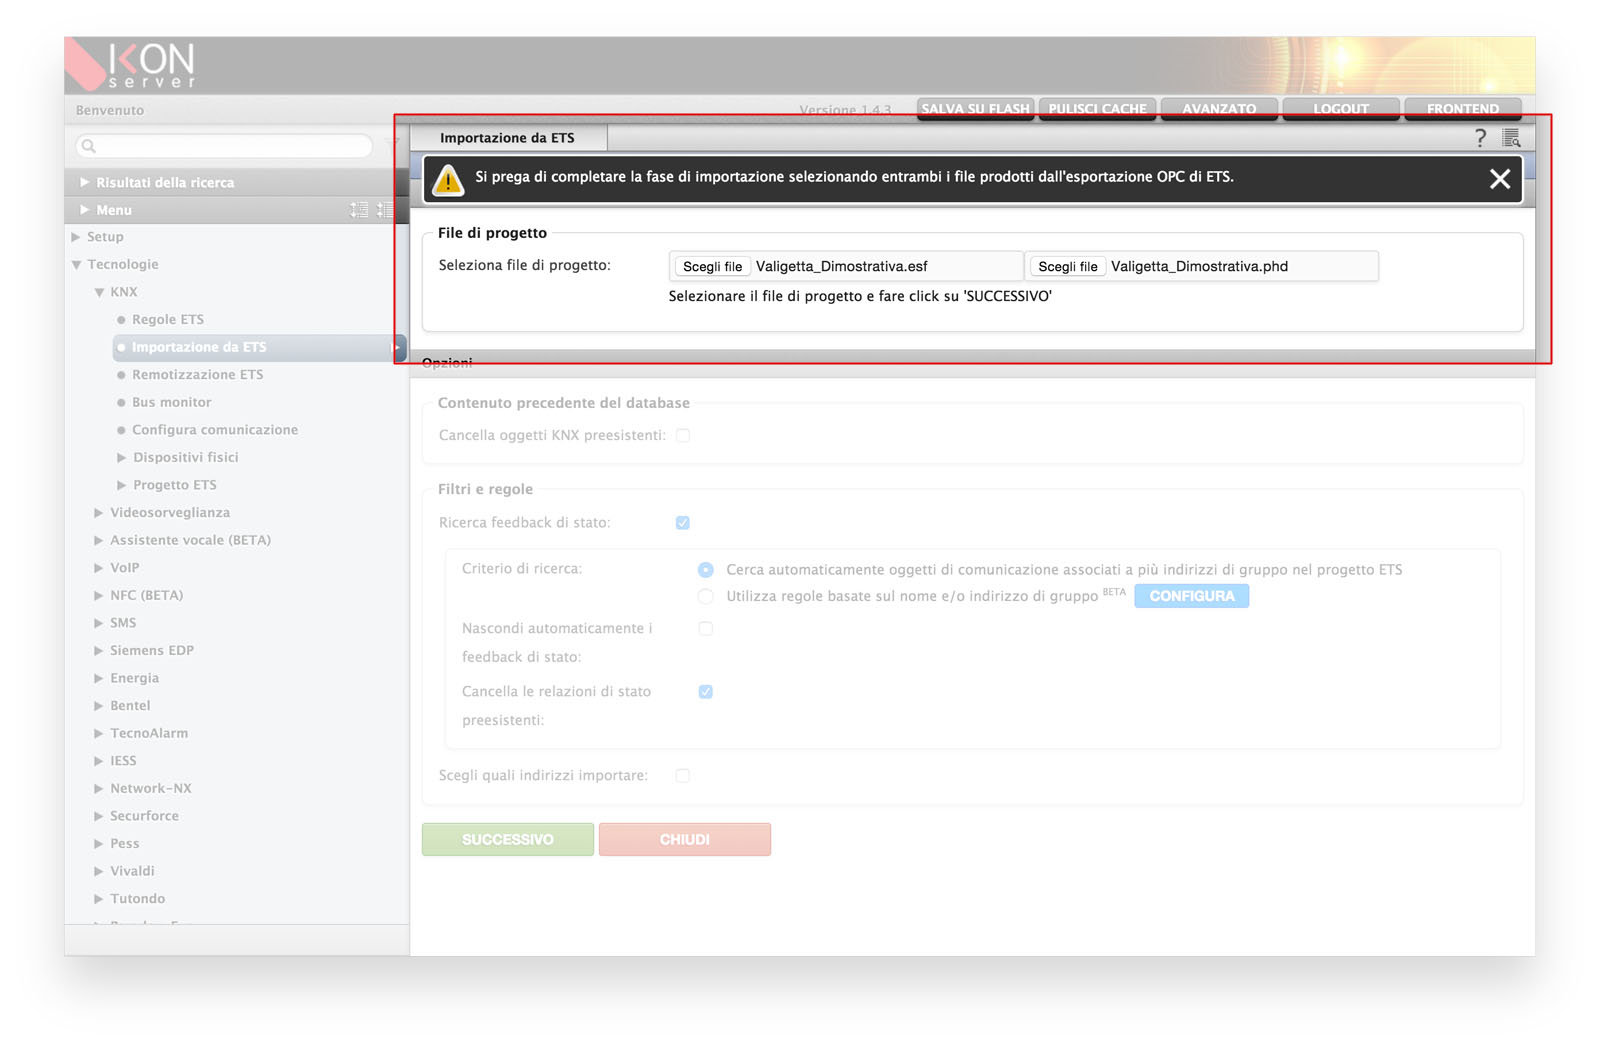Click the SUCCESSIVO button
The width and height of the screenshot is (1600, 1048).
(508, 839)
